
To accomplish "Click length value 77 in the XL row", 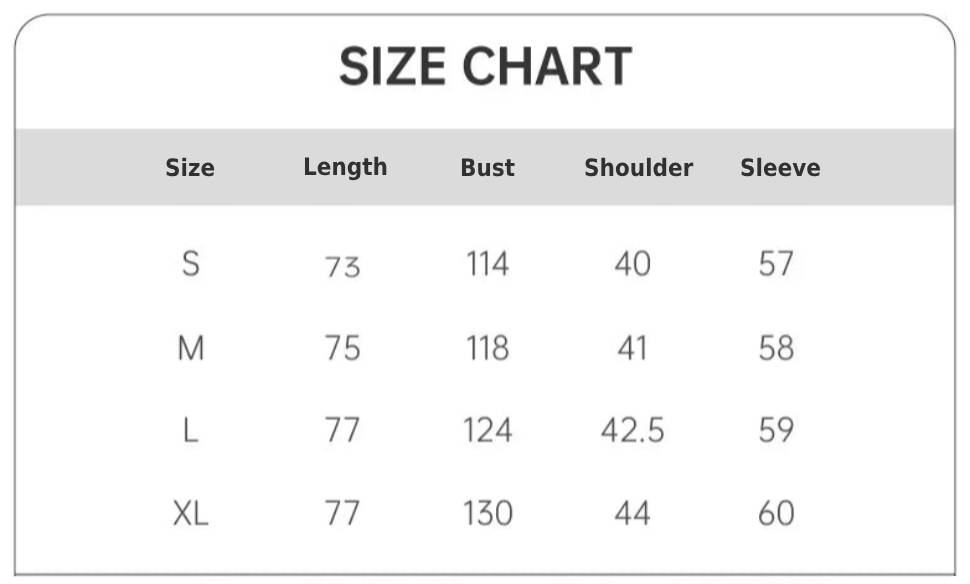I will [x=342, y=514].
